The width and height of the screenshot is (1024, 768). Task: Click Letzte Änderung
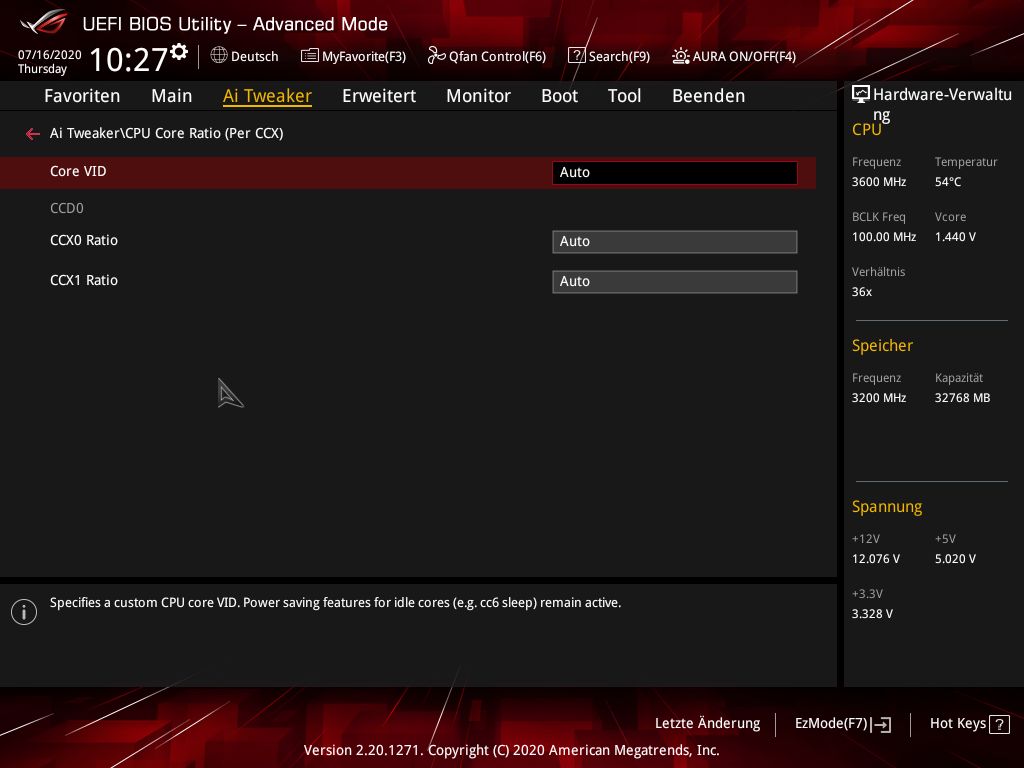click(707, 723)
